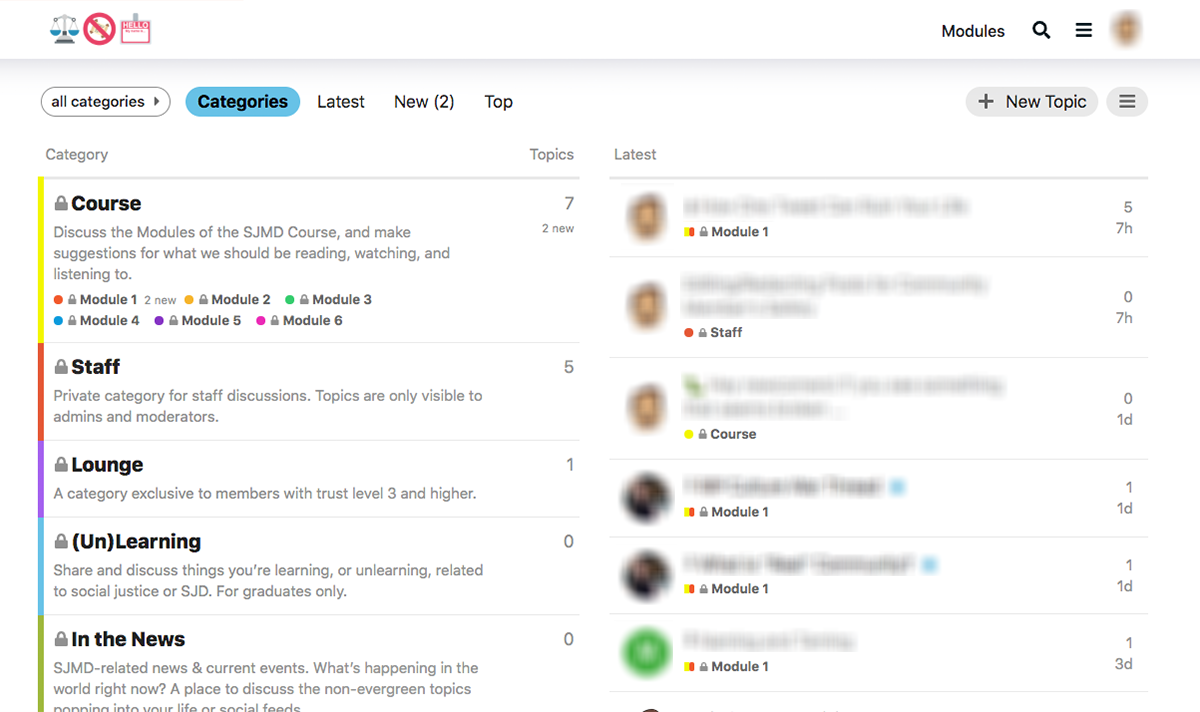
Task: Click the New Topic button
Action: pos(1032,101)
